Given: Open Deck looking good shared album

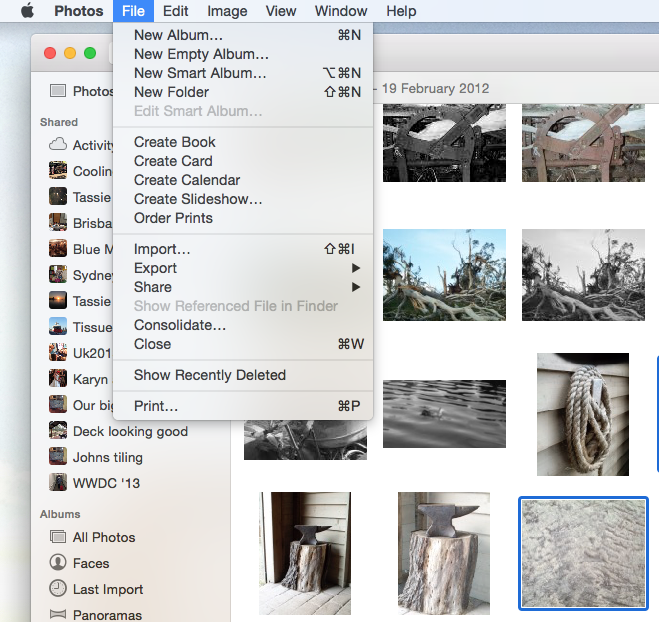Looking at the screenshot, I should [x=130, y=431].
